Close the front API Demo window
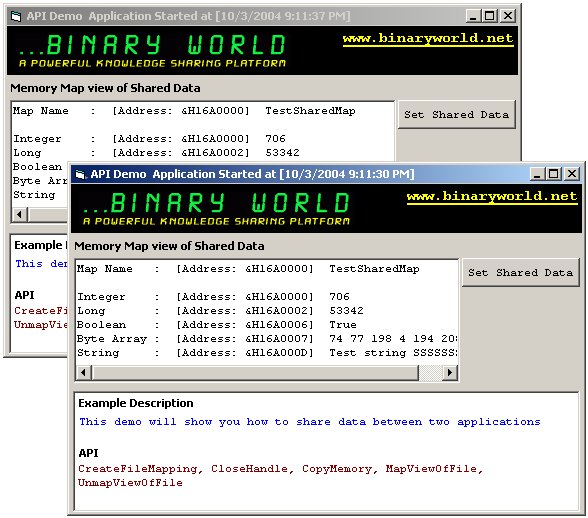Screen dimensions: 588x518 (x=572, y=174)
